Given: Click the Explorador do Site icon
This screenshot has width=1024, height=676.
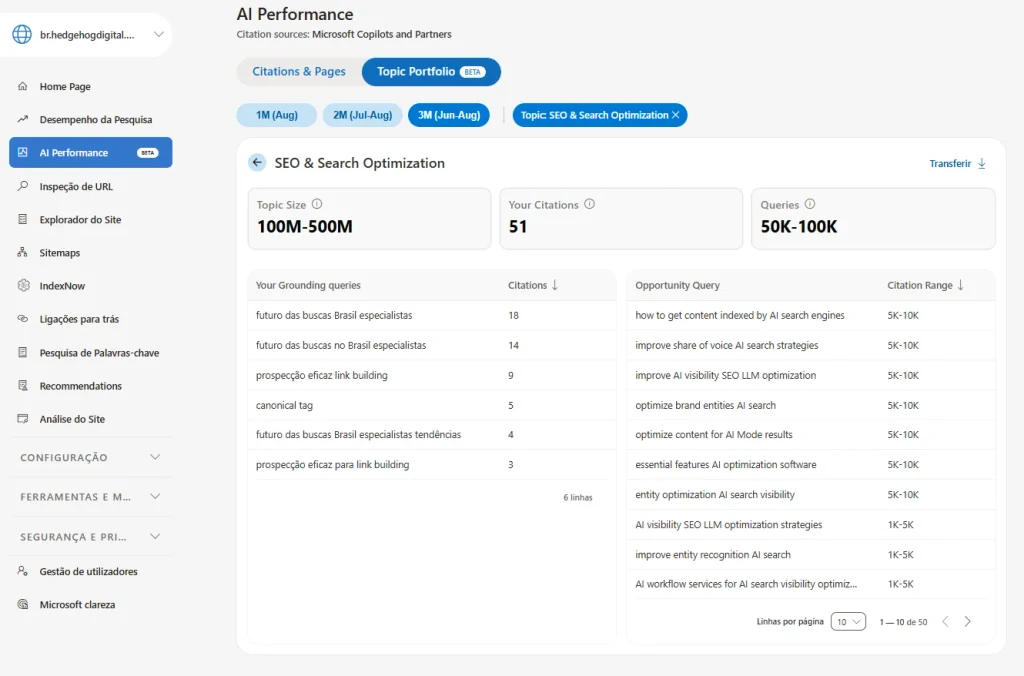Looking at the screenshot, I should [23, 219].
